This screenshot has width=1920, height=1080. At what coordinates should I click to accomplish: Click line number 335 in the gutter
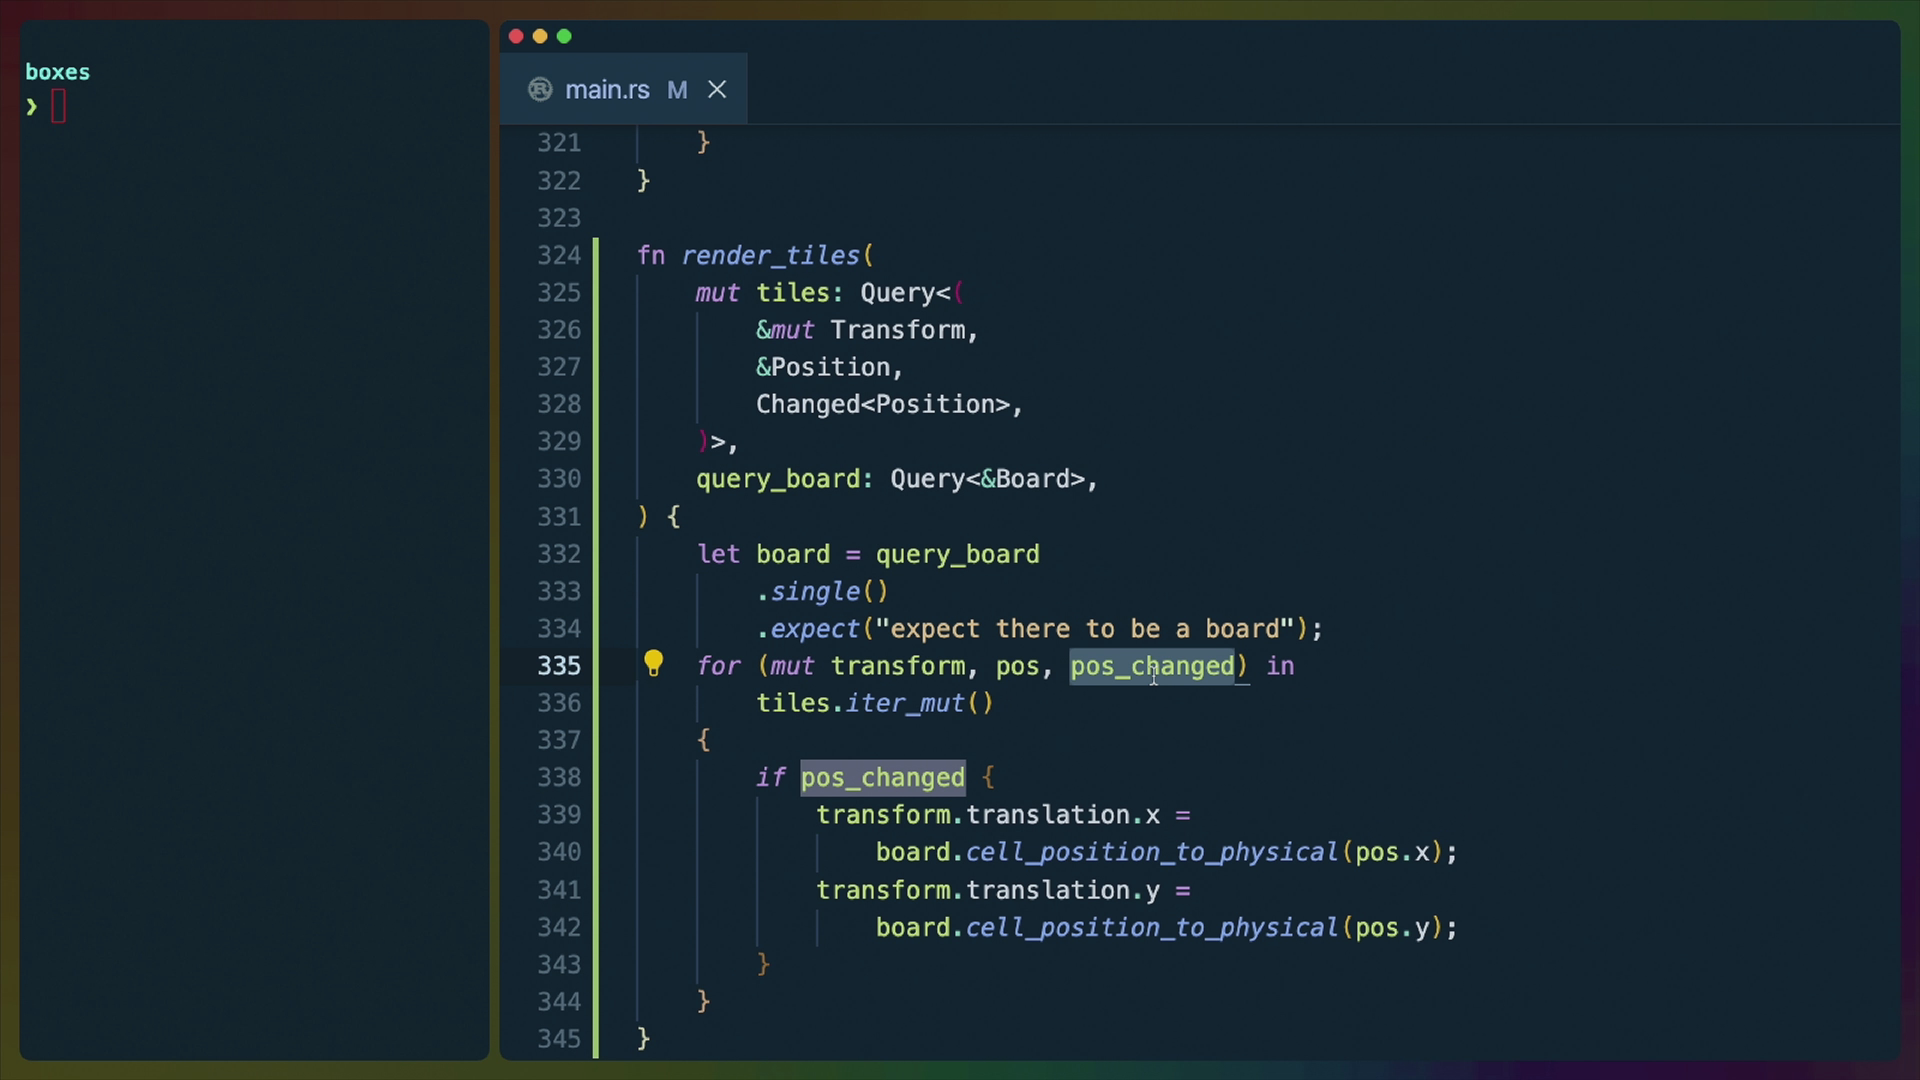tap(559, 665)
